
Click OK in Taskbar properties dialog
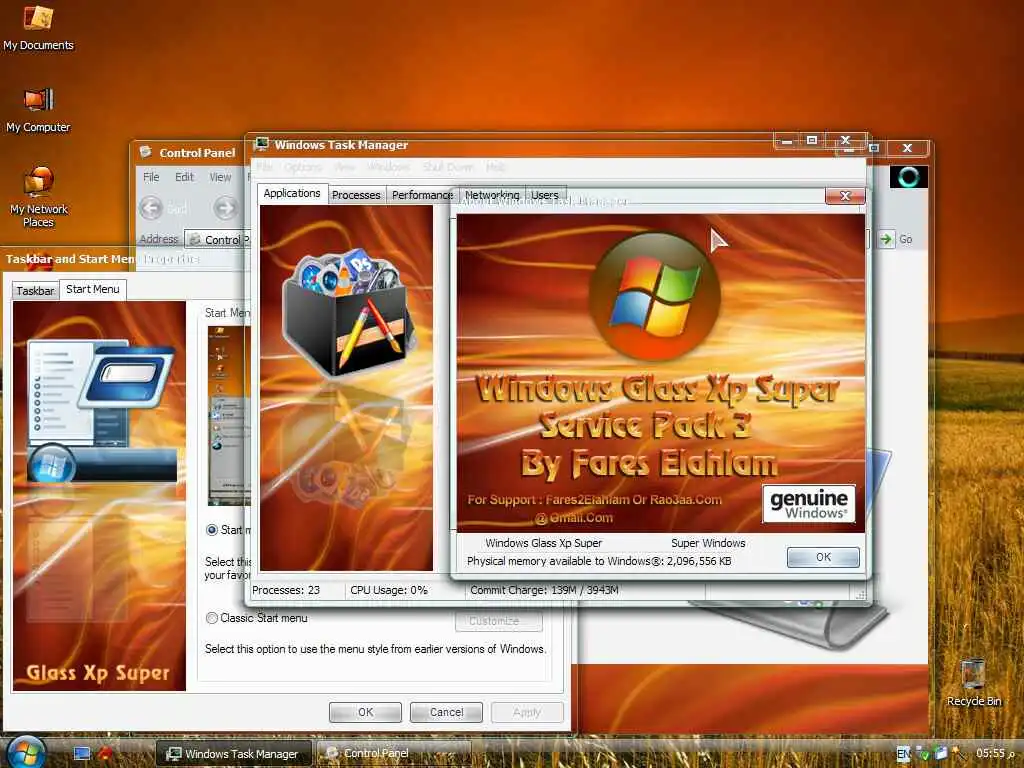[365, 712]
